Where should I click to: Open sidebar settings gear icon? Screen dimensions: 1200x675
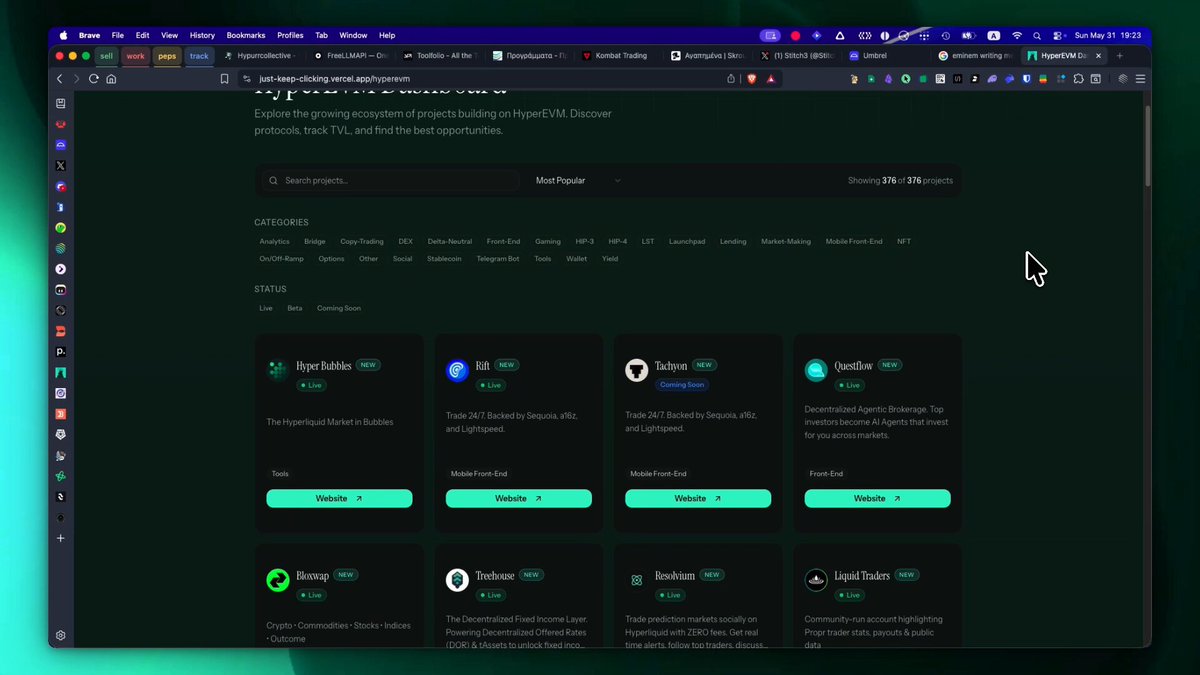click(61, 635)
